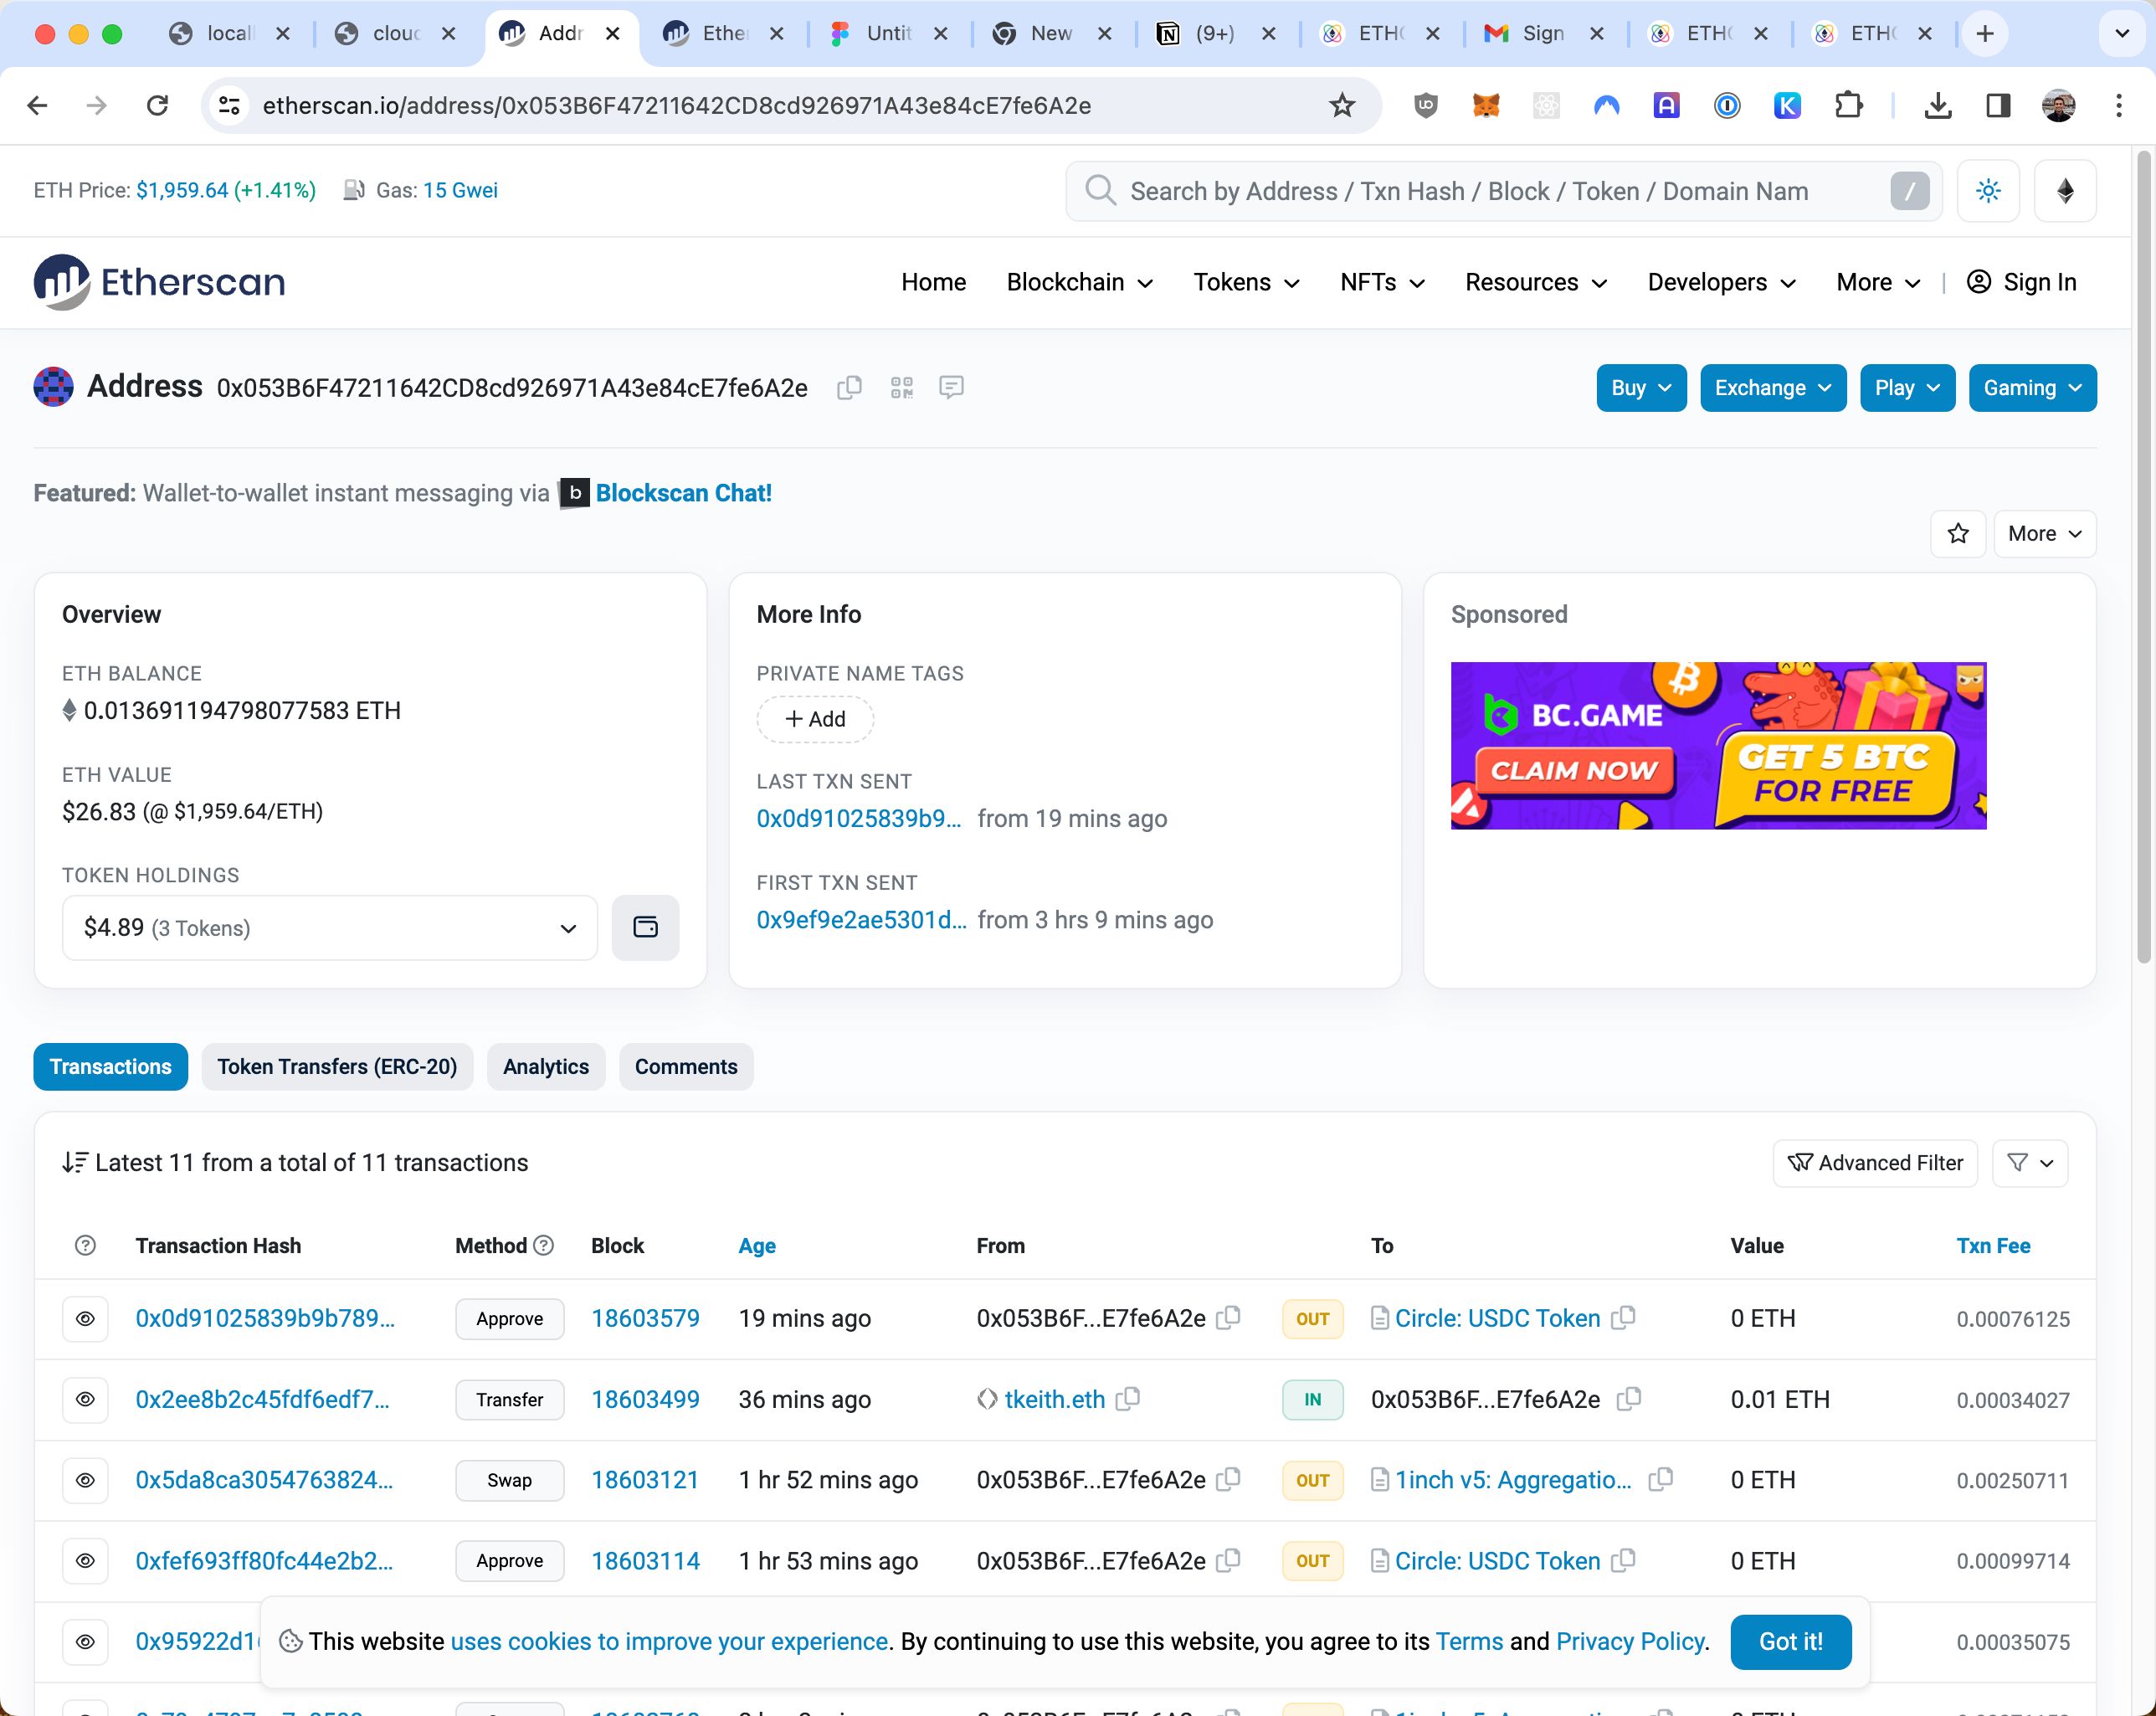2156x1716 pixels.
Task: Open the Blockscan Chat! link
Action: click(683, 493)
